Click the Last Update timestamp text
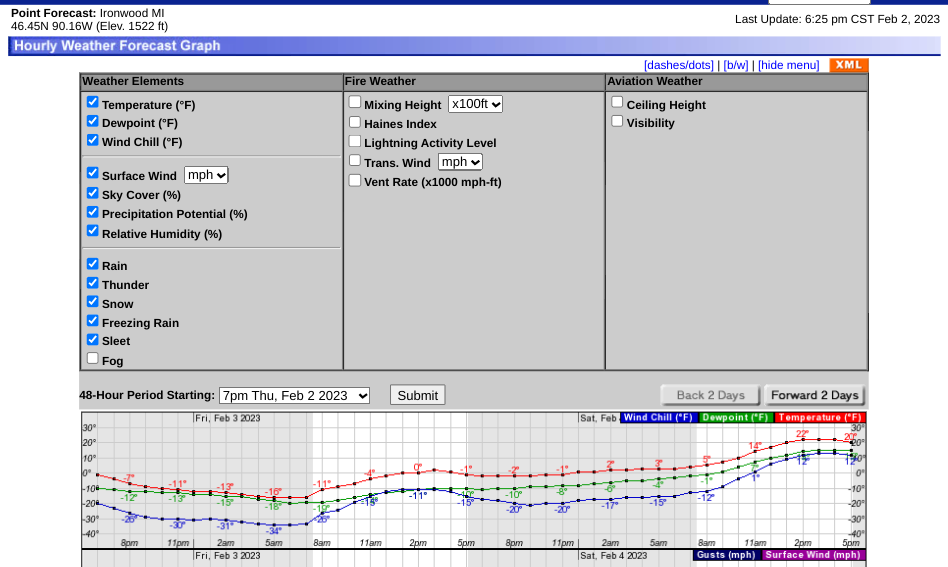Image resolution: width=948 pixels, height=567 pixels. pyautogui.click(x=837, y=19)
